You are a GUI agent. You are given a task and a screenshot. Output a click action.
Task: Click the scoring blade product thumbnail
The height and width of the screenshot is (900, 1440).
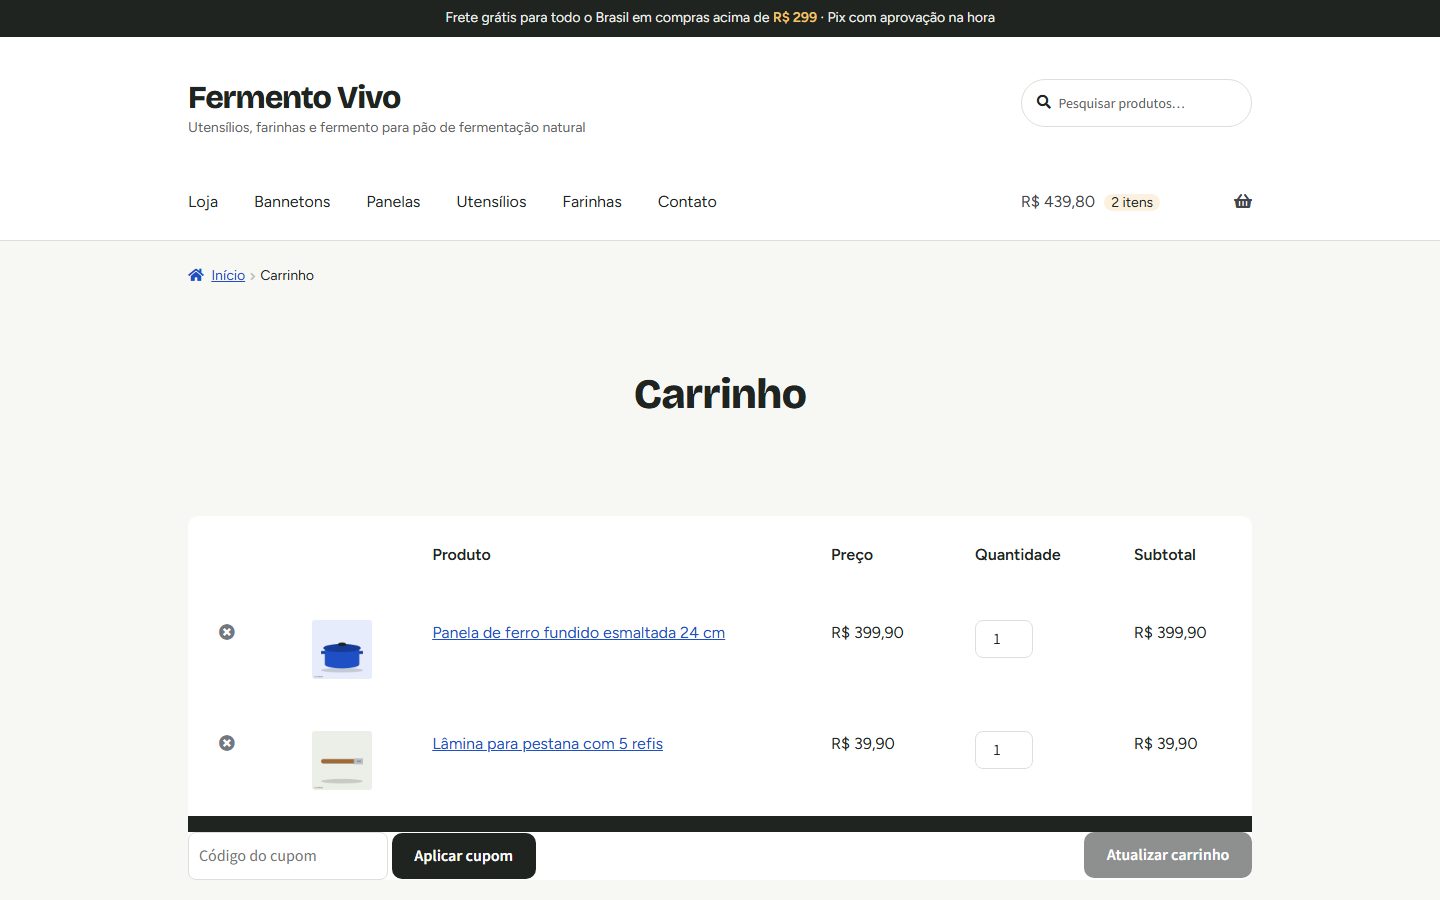coord(342,760)
